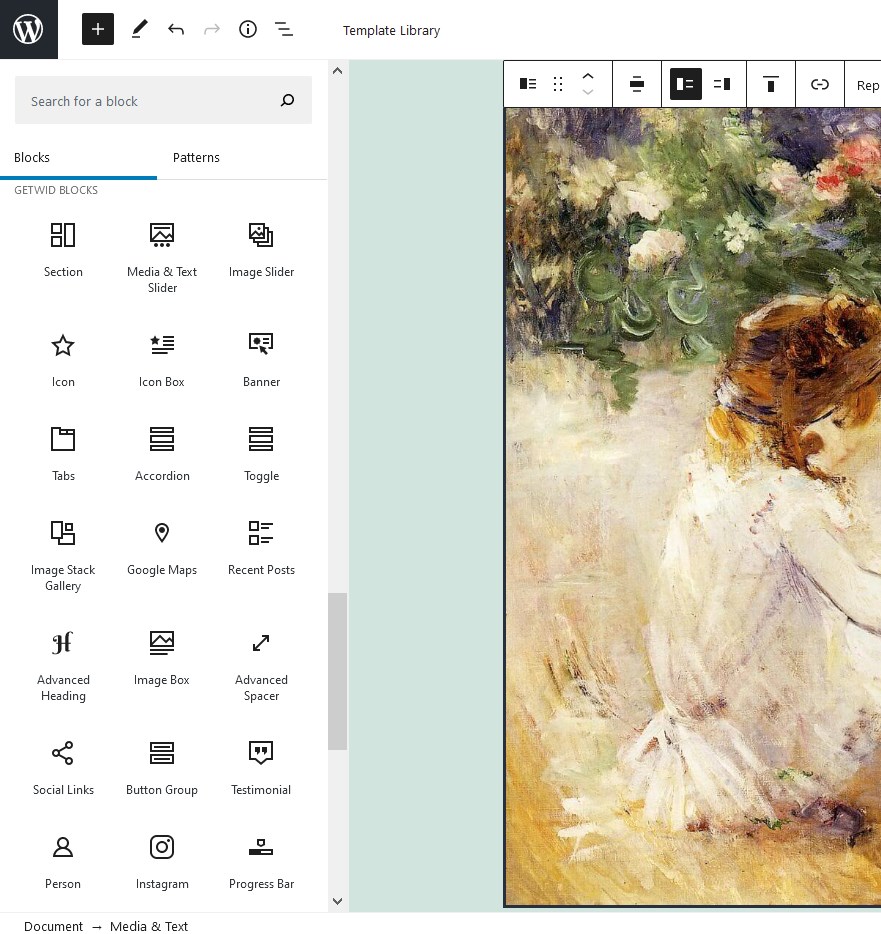Insert a Social Links block
Image resolution: width=881 pixels, height=934 pixels.
63,770
